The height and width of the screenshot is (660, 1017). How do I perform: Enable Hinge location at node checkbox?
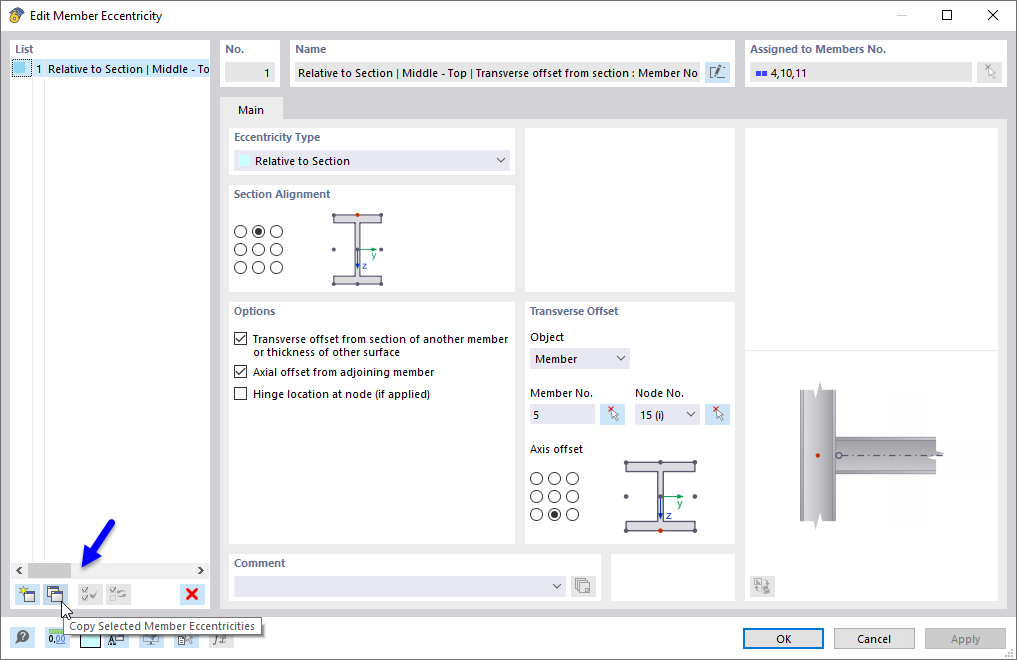pos(240,394)
